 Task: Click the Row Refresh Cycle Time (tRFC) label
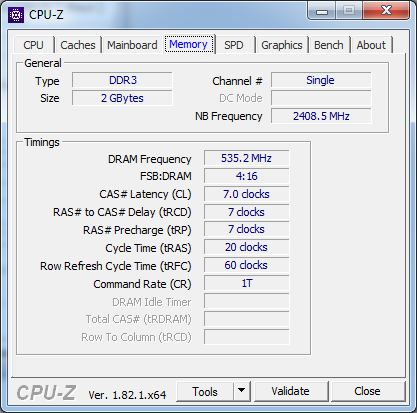(x=116, y=266)
